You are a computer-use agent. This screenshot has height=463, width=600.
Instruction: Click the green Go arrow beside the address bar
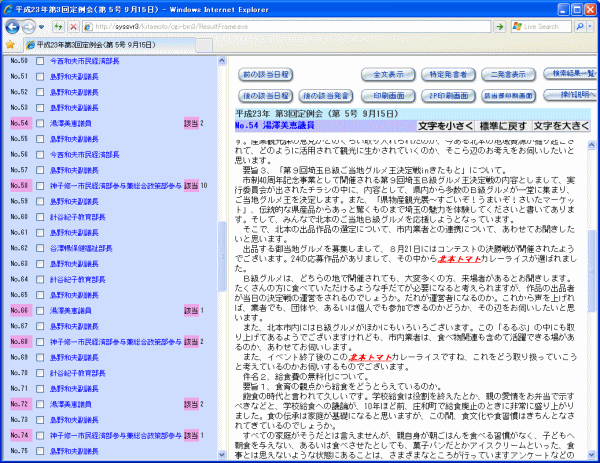[499, 26]
